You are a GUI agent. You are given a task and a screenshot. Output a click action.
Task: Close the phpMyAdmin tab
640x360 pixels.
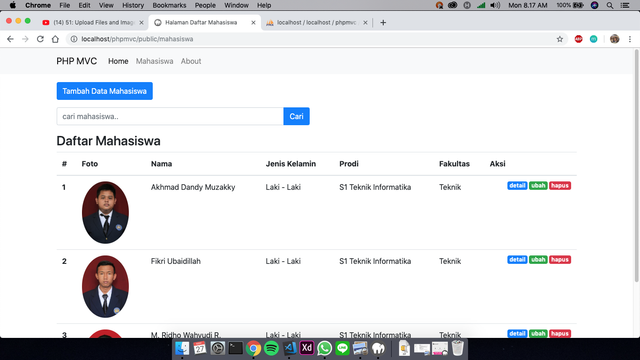(365, 22)
